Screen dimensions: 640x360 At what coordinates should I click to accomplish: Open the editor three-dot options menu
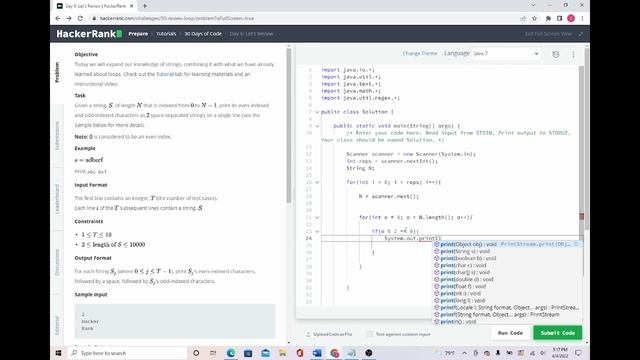[573, 54]
